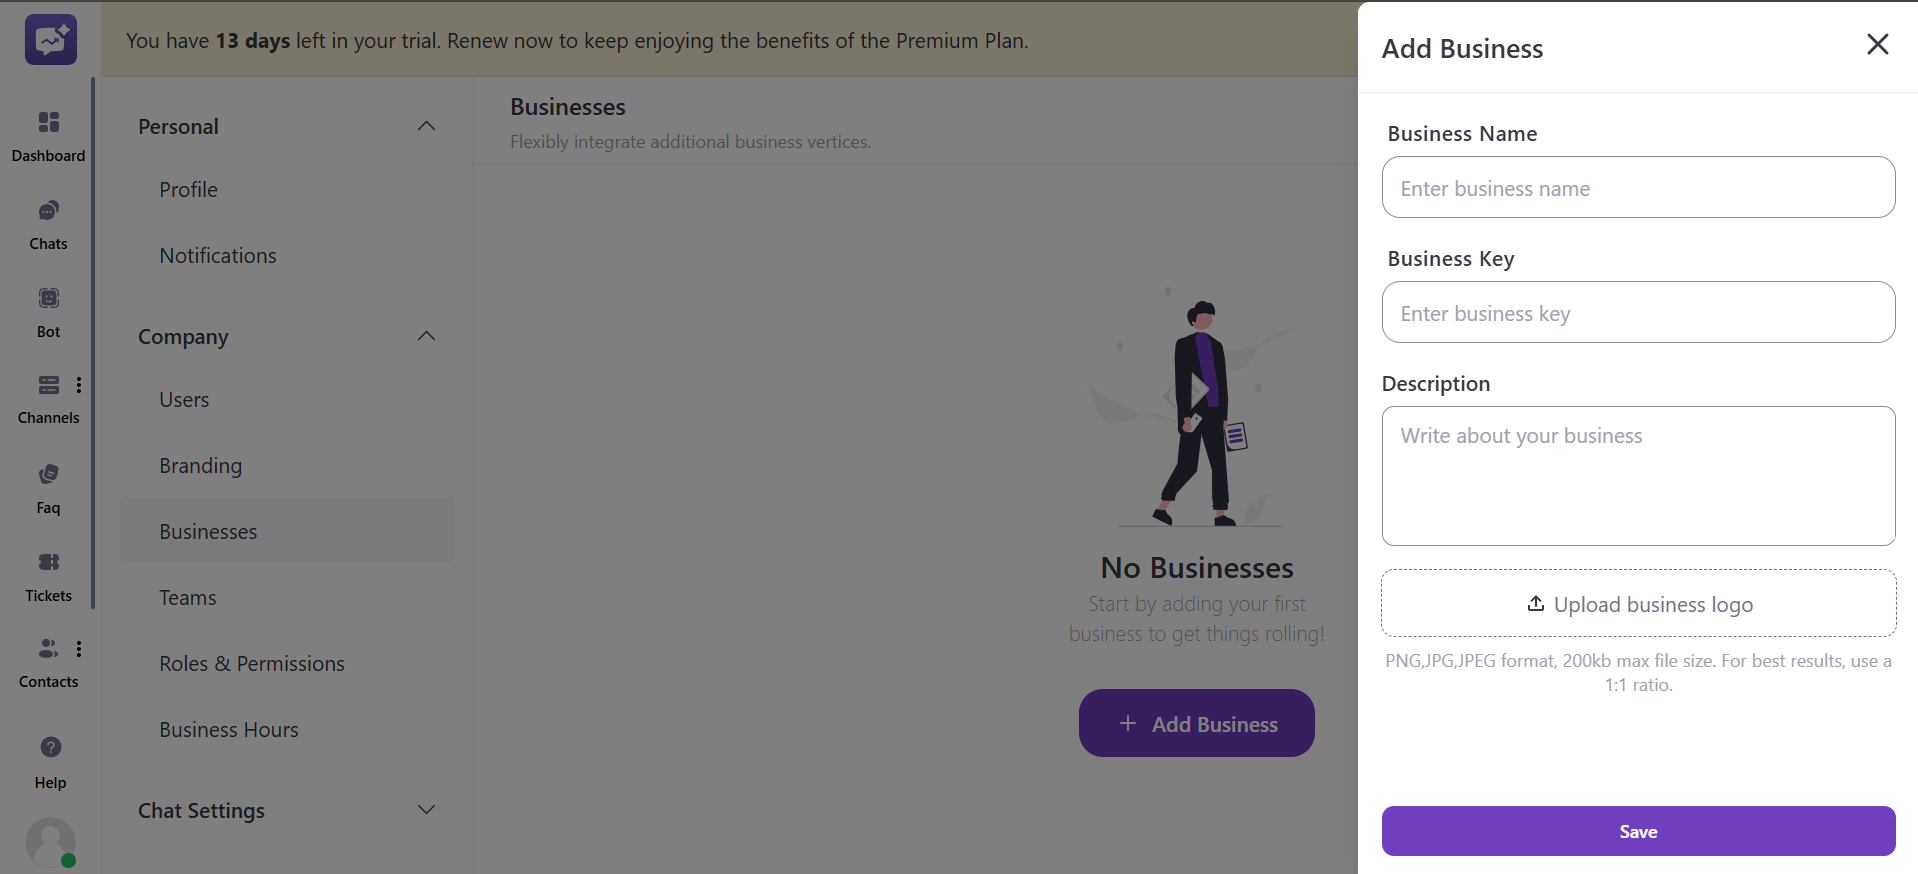Click the profile avatar at bottom left
This screenshot has height=874, width=1918.
(x=50, y=843)
